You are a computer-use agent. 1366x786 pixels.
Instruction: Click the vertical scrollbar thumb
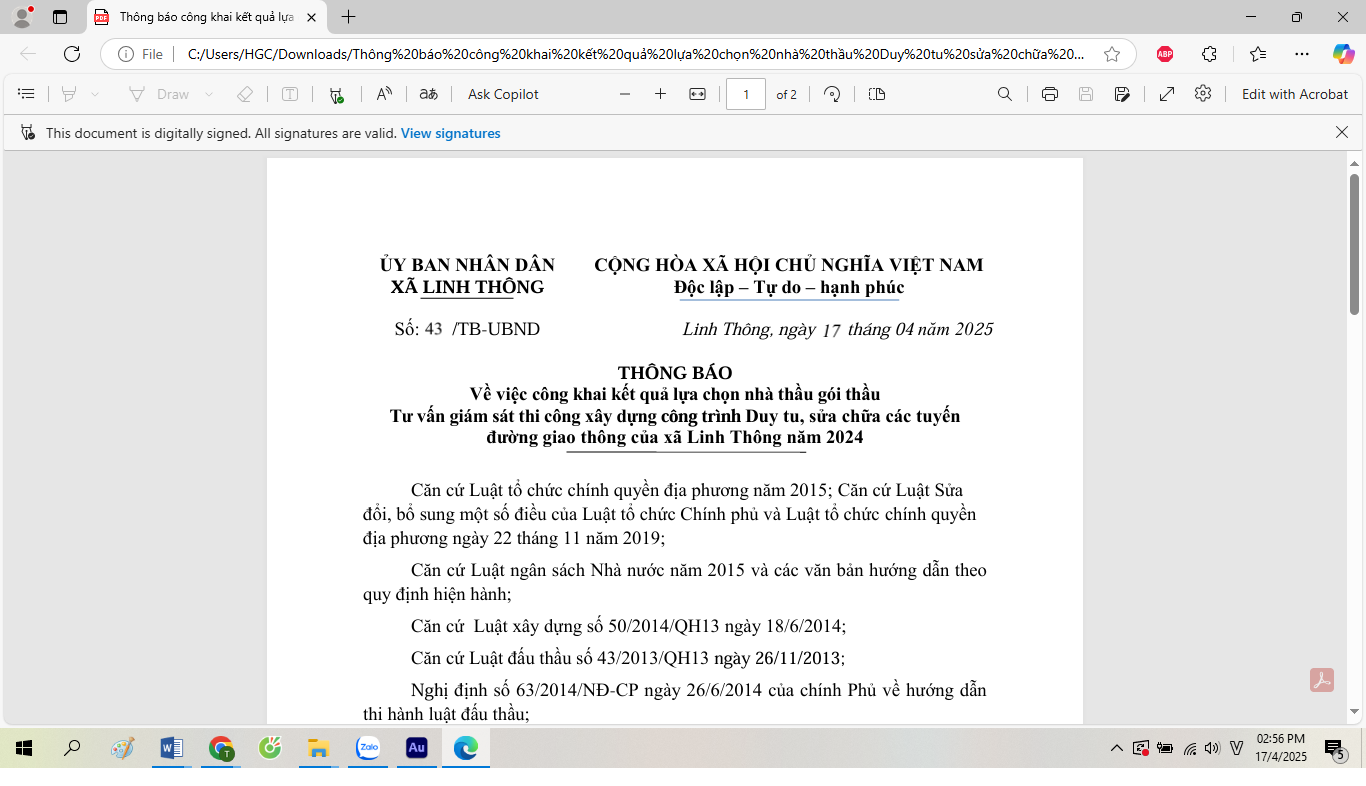point(1355,244)
